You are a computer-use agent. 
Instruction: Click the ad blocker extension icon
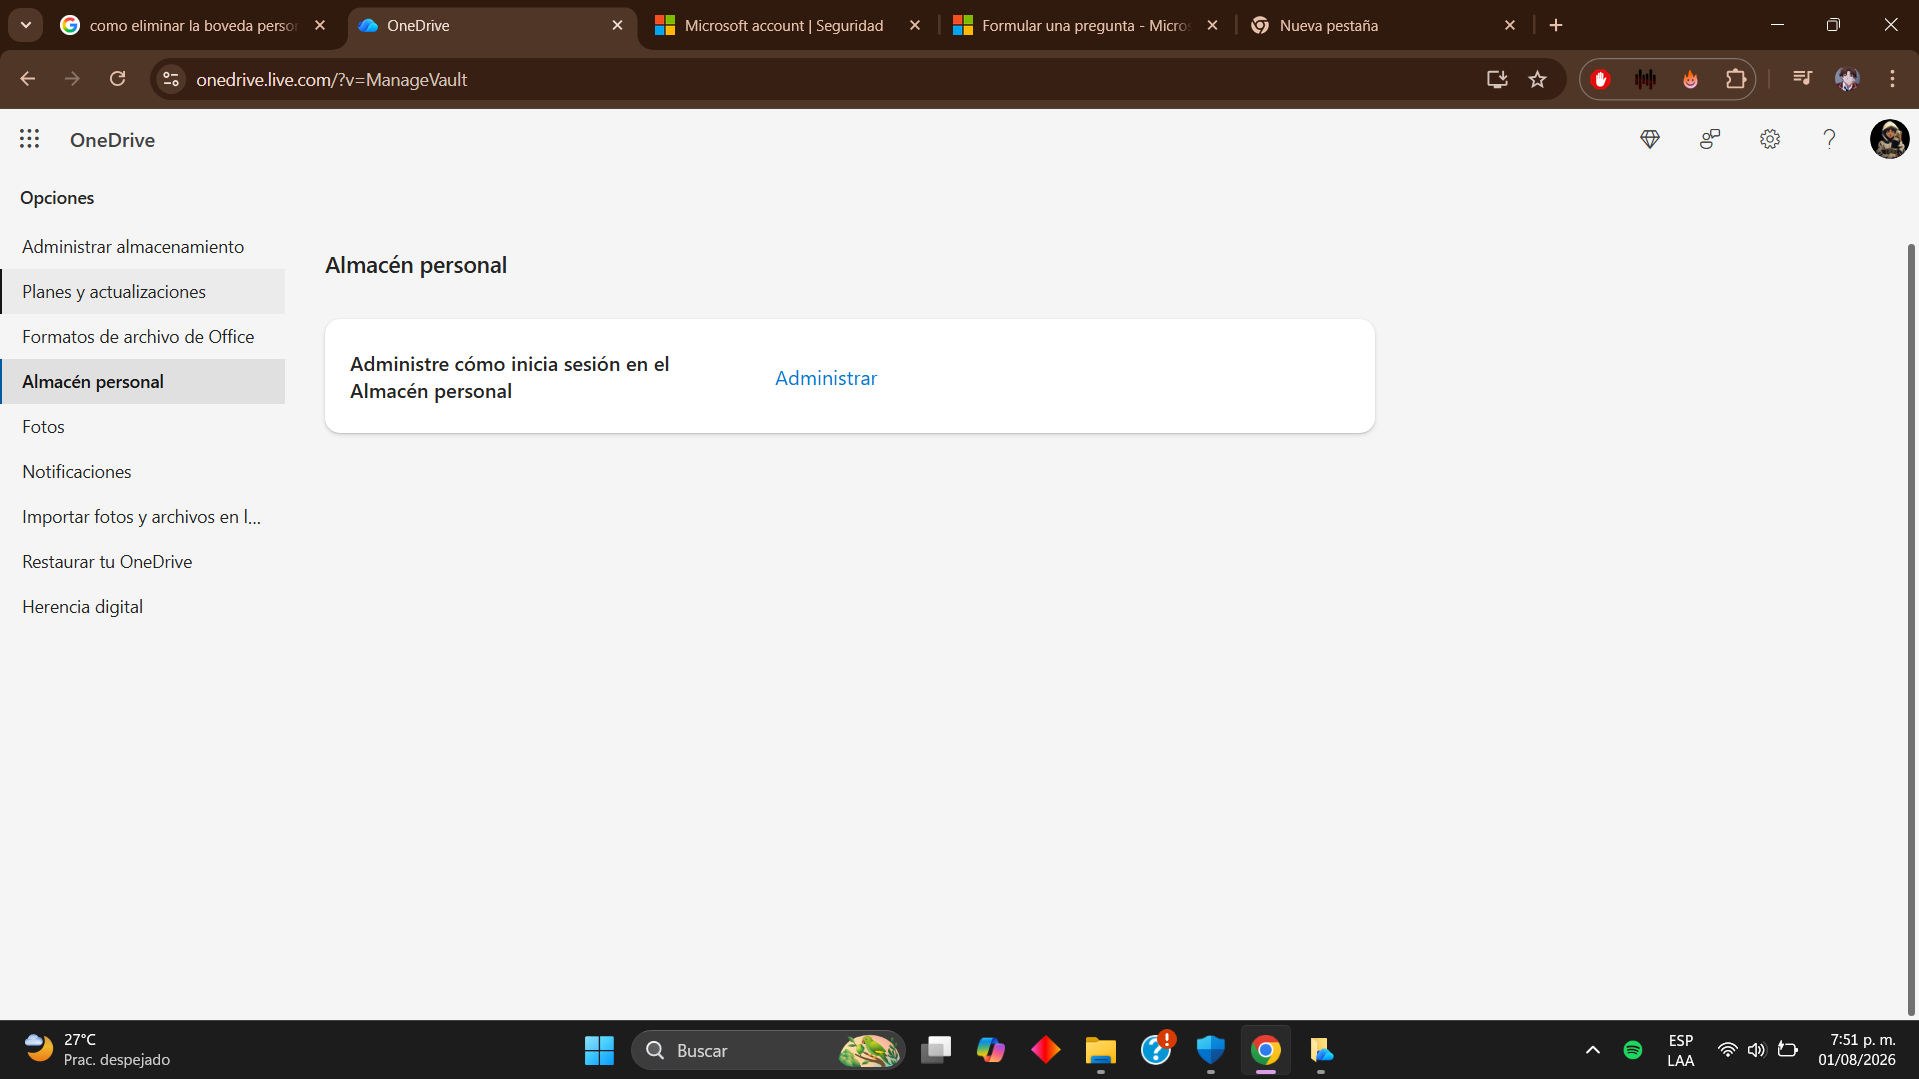(x=1601, y=79)
